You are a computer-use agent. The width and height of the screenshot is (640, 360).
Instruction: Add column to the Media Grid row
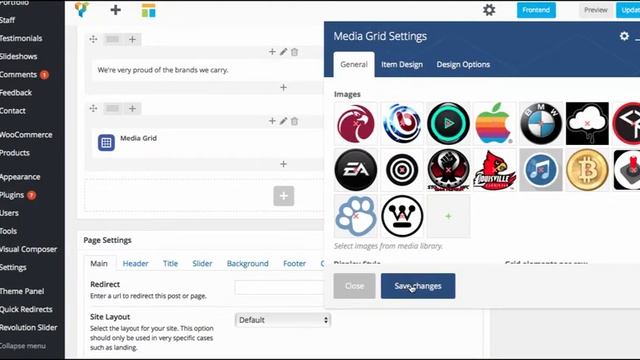pos(132,109)
